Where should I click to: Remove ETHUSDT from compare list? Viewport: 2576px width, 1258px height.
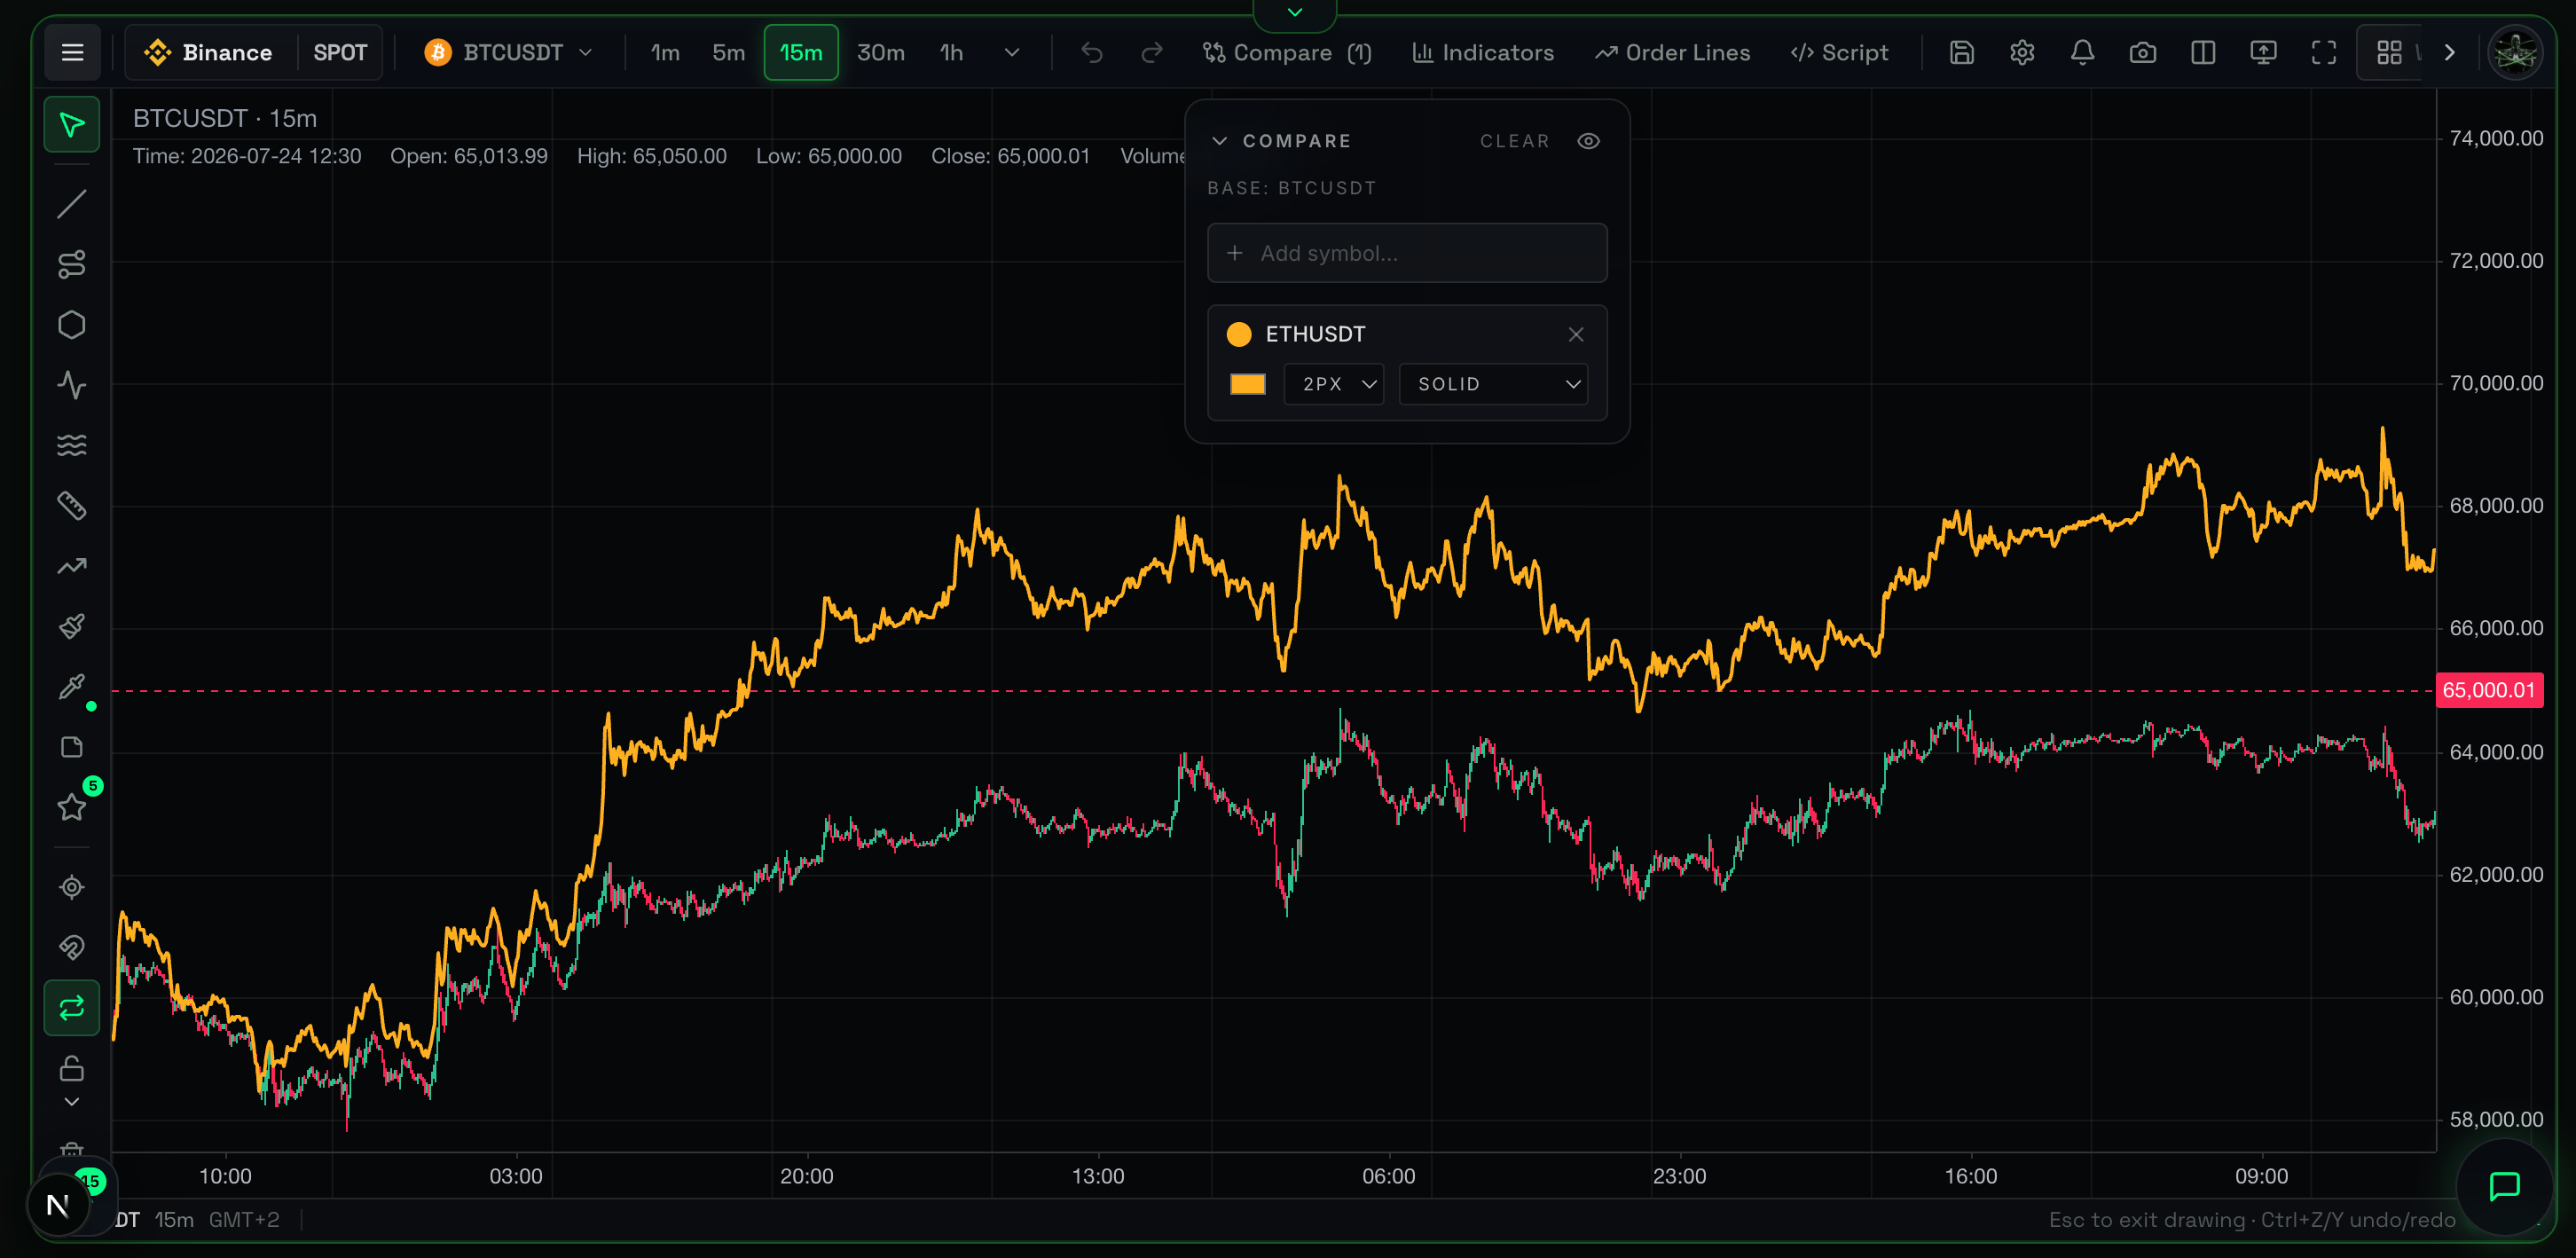click(x=1576, y=335)
